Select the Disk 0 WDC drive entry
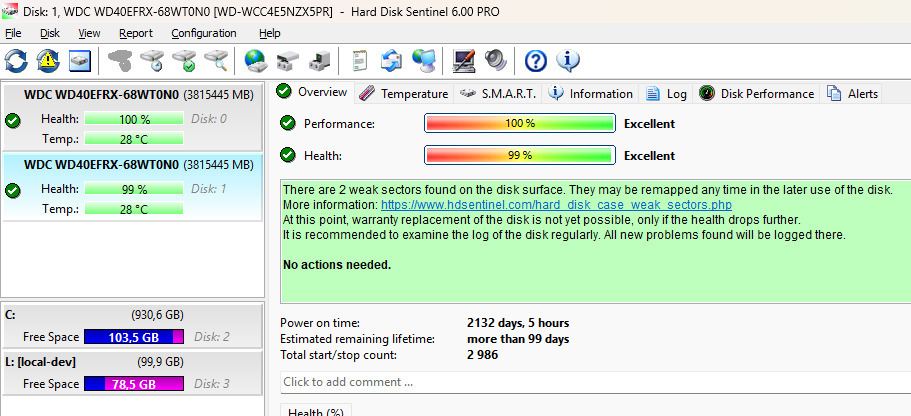The height and width of the screenshot is (416, 911). pyautogui.click(x=131, y=118)
